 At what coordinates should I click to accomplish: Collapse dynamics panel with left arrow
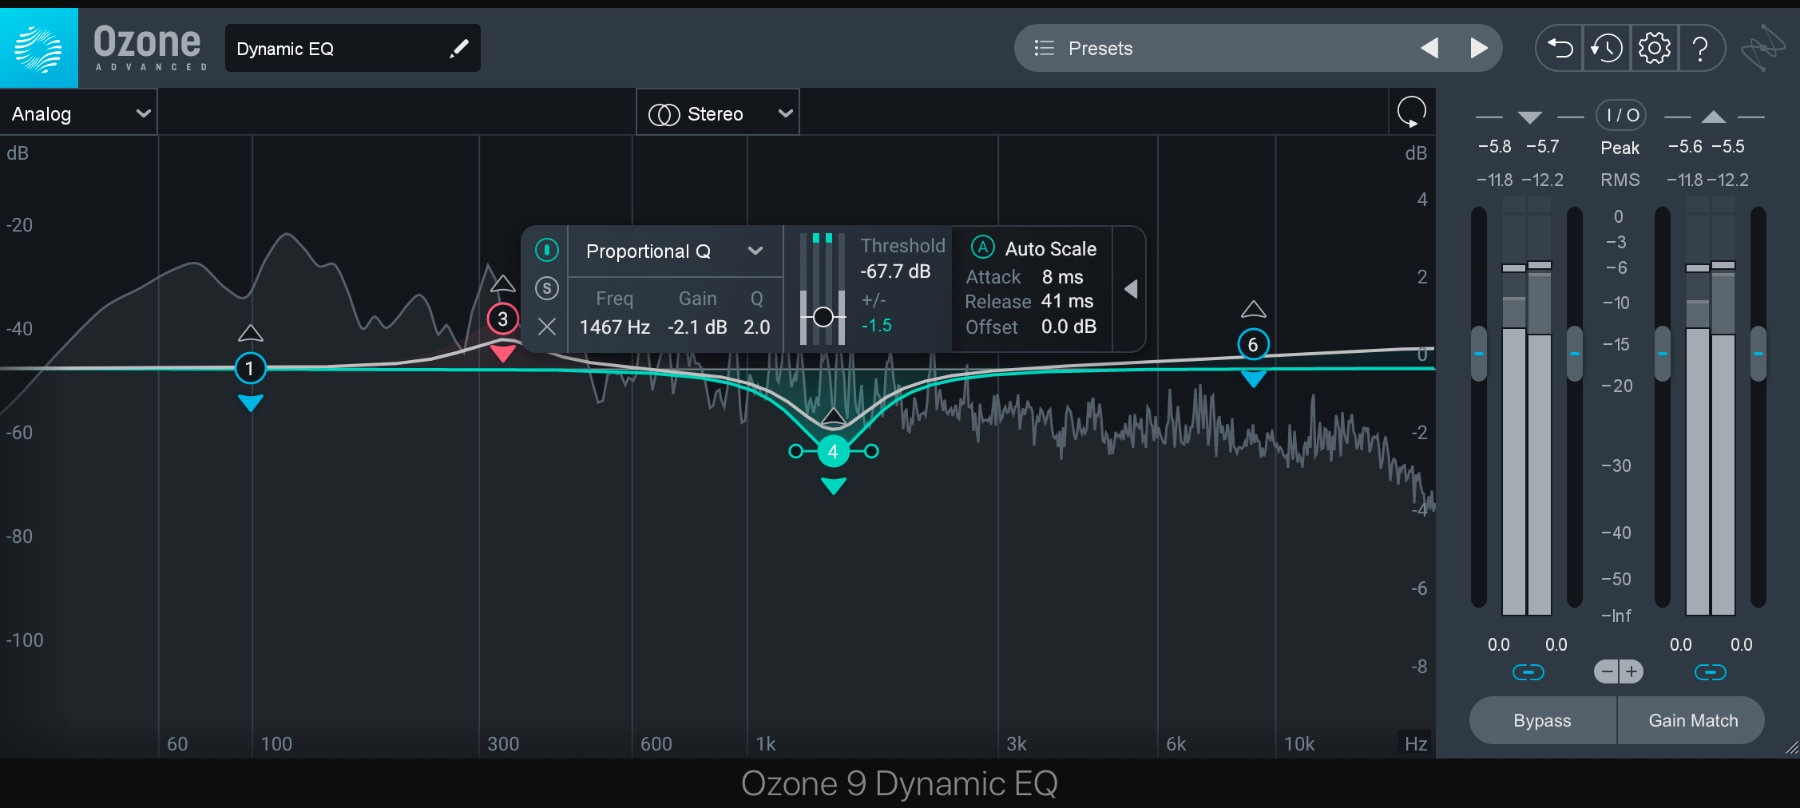point(1130,289)
